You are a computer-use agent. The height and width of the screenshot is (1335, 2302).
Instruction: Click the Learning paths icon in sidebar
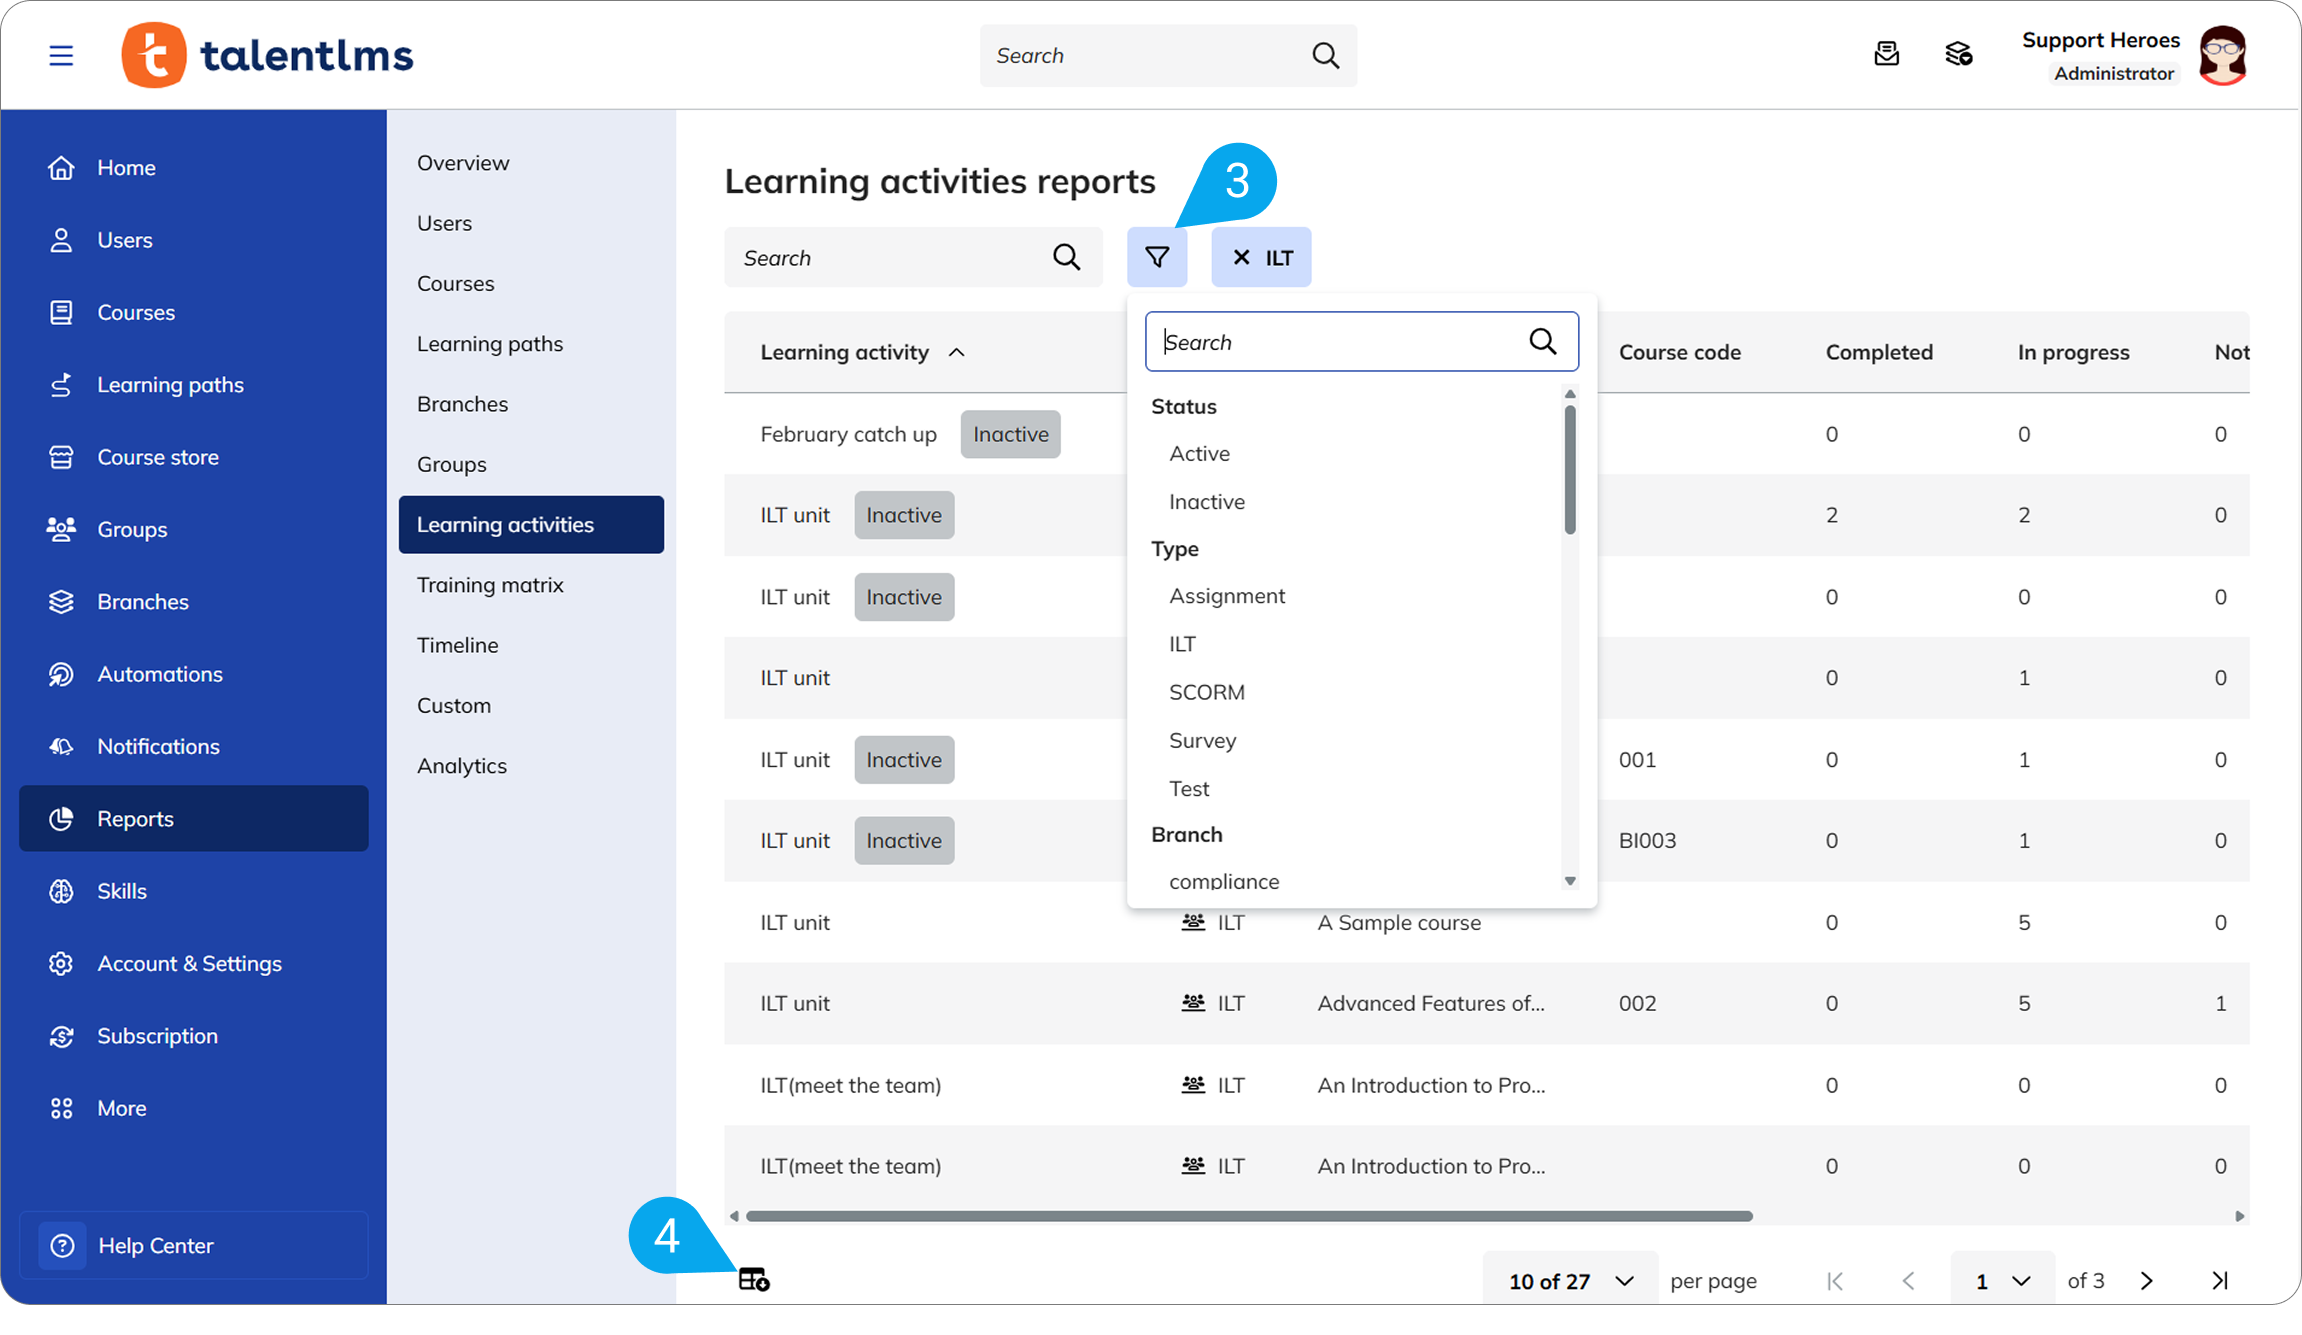(x=61, y=384)
